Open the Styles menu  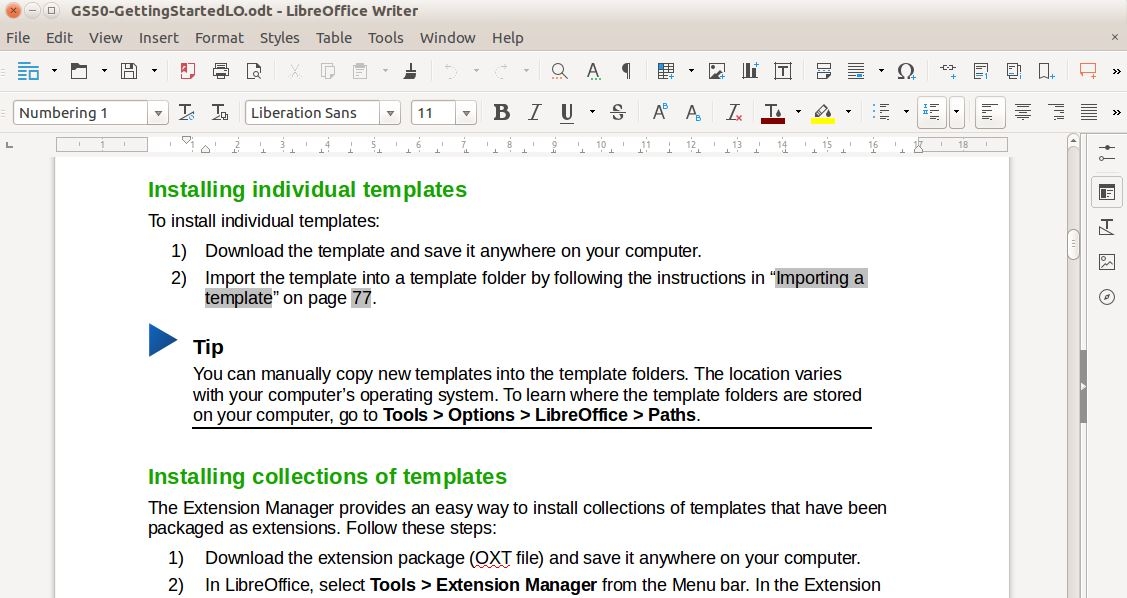(x=279, y=38)
